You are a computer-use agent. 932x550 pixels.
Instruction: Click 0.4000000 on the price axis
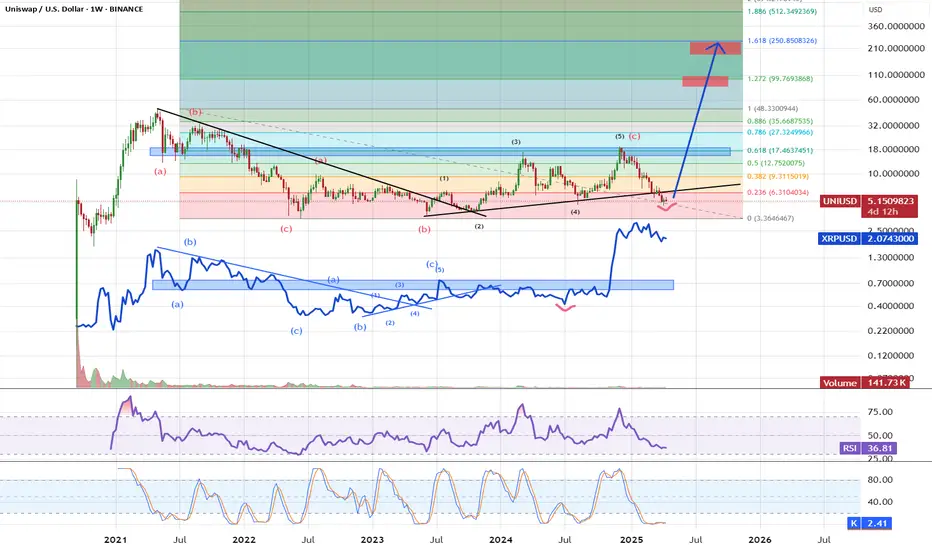point(891,306)
